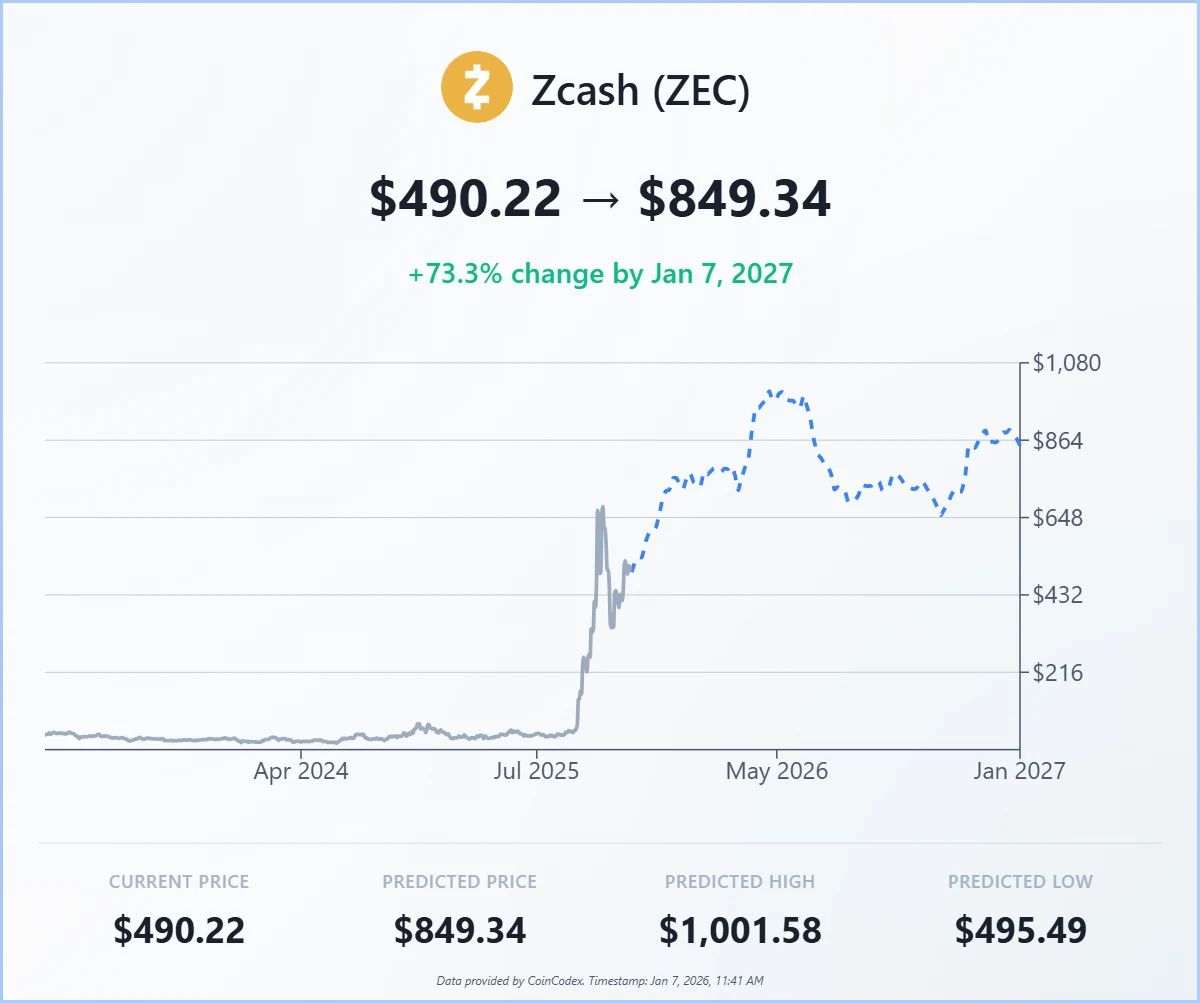Screen dimensions: 1200x1003
Task: Select the $864 y-axis label
Action: tap(1060, 440)
